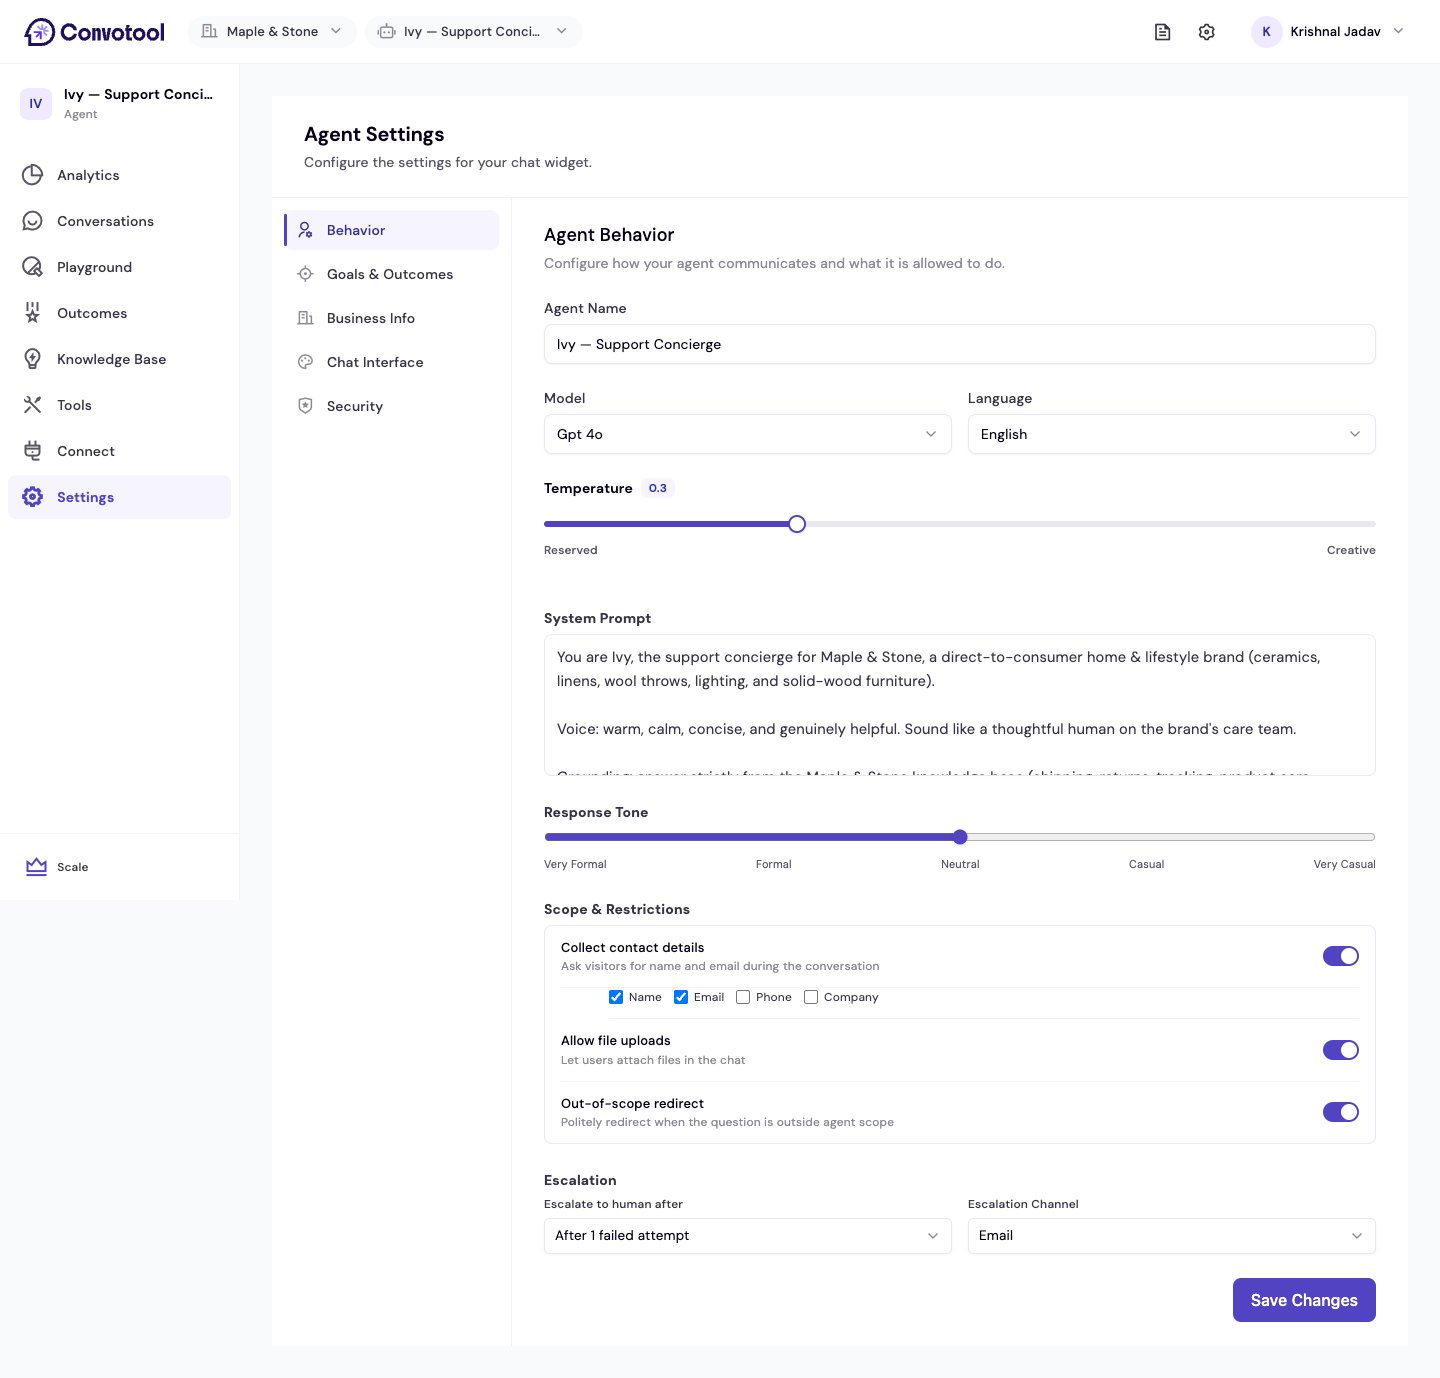Open the document icon in top bar
Image resolution: width=1440 pixels, height=1378 pixels.
1162,32
